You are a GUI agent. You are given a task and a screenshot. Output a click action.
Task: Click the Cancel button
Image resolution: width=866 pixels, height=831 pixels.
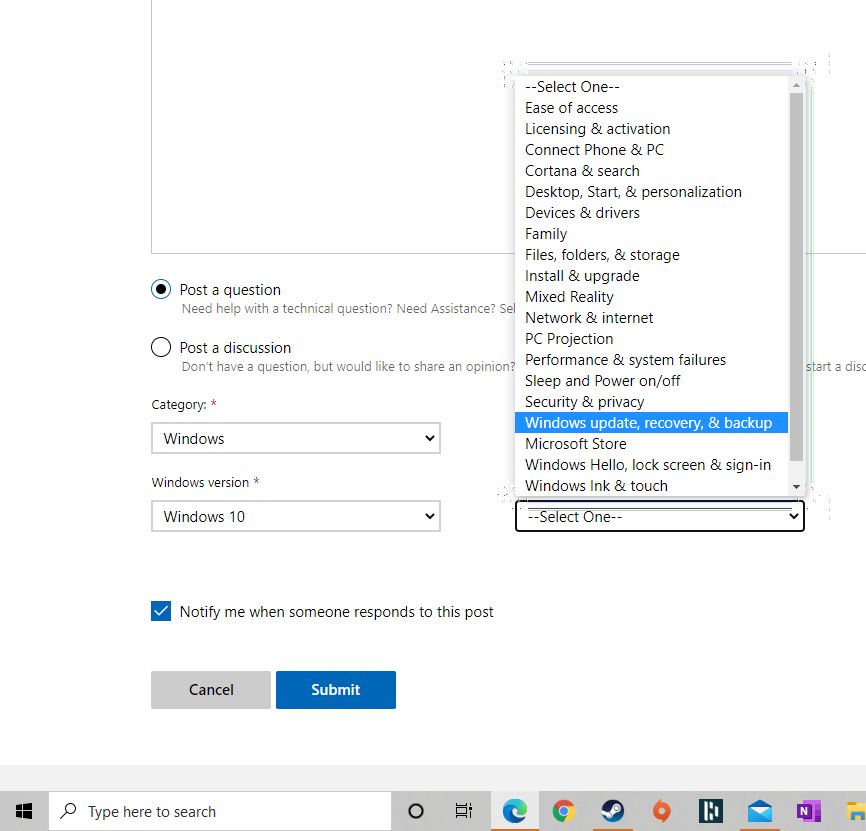click(211, 690)
